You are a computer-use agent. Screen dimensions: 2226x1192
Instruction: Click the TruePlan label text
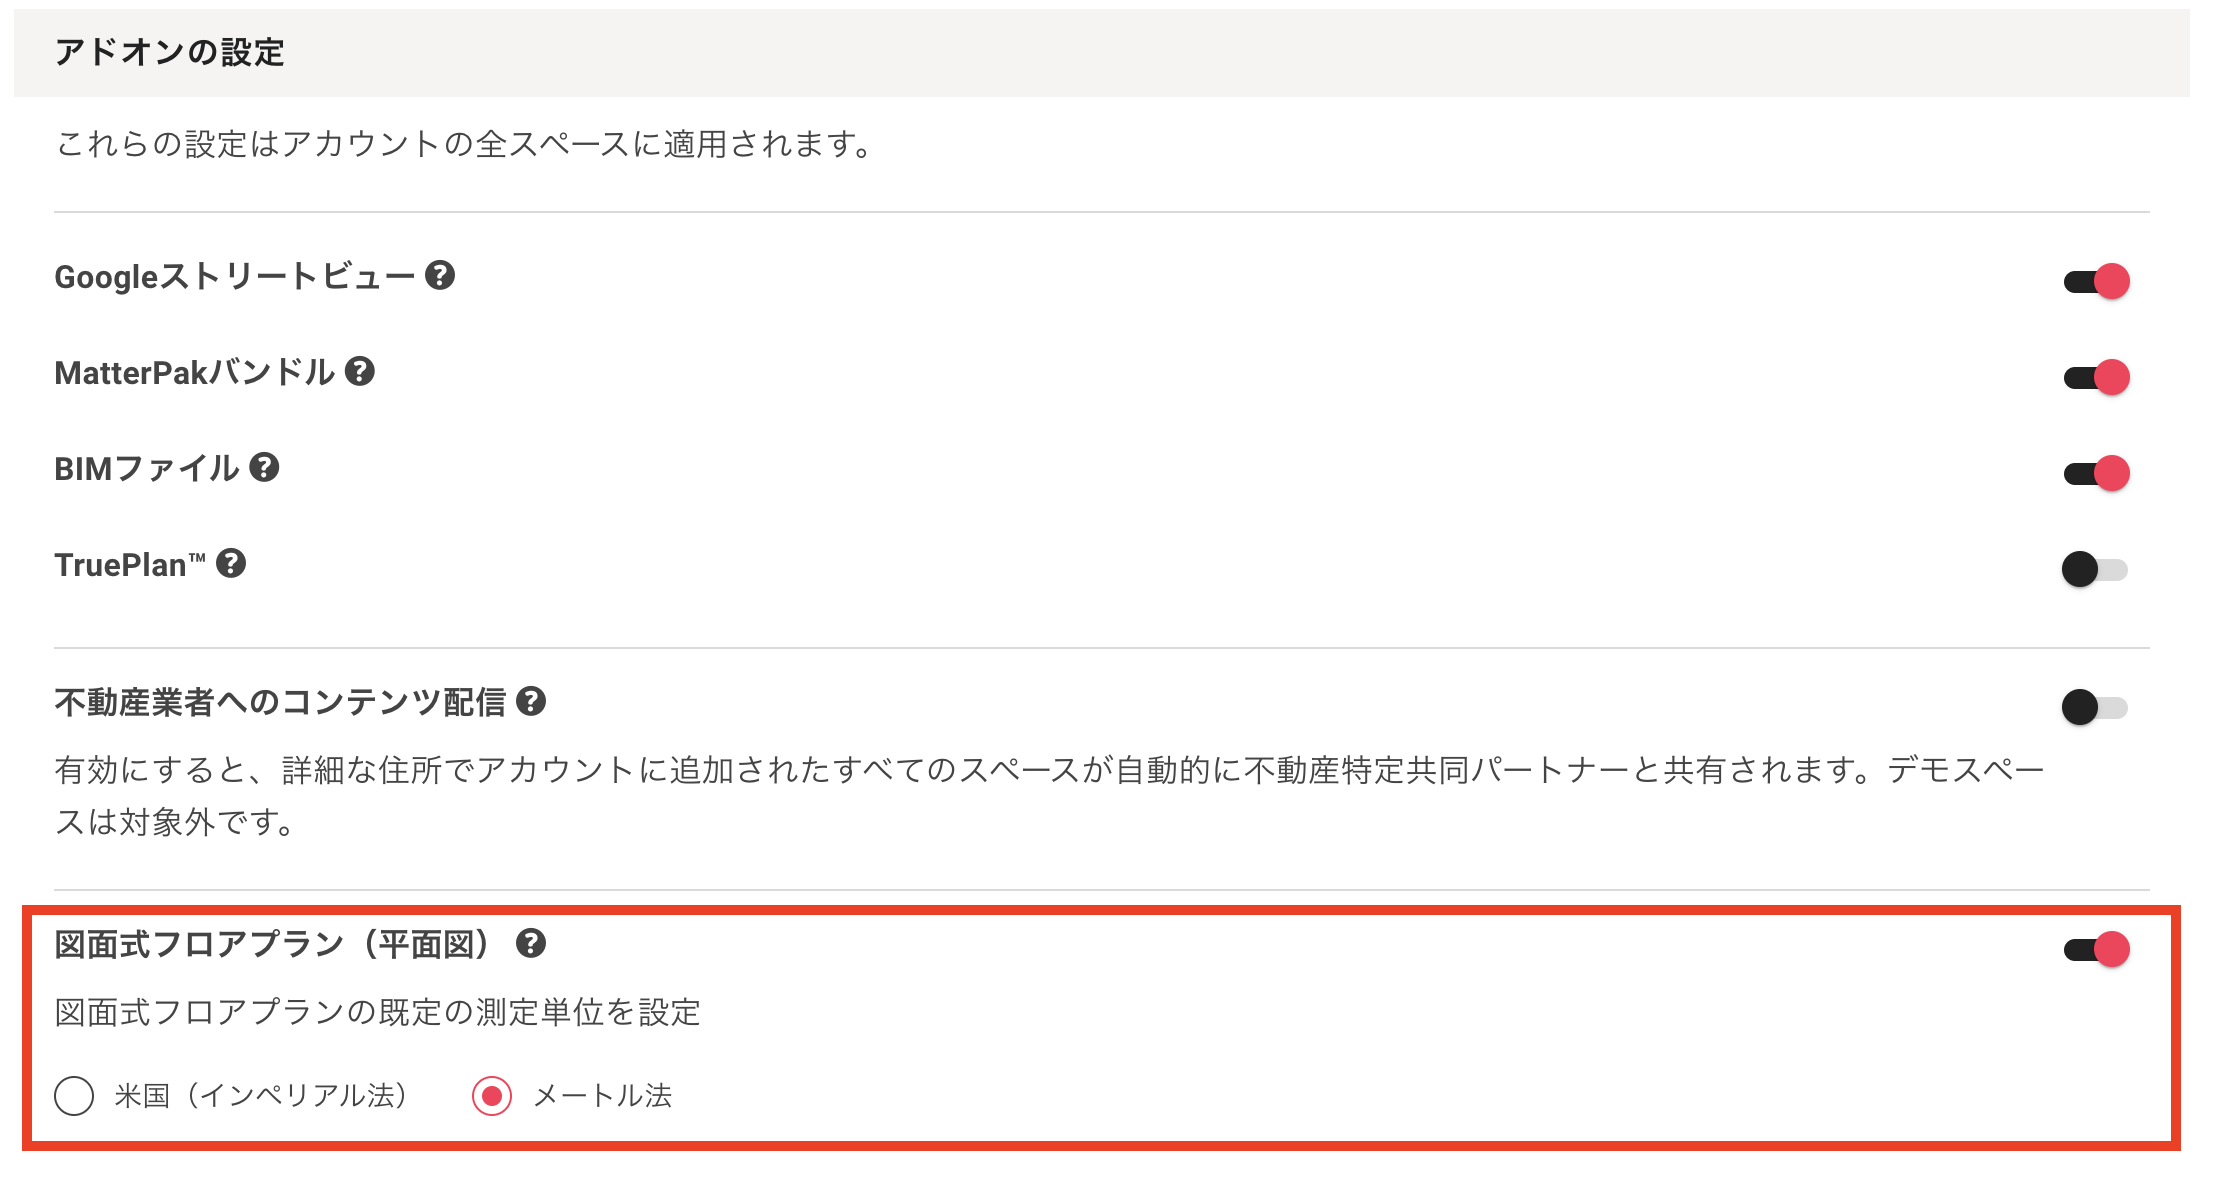point(130,565)
